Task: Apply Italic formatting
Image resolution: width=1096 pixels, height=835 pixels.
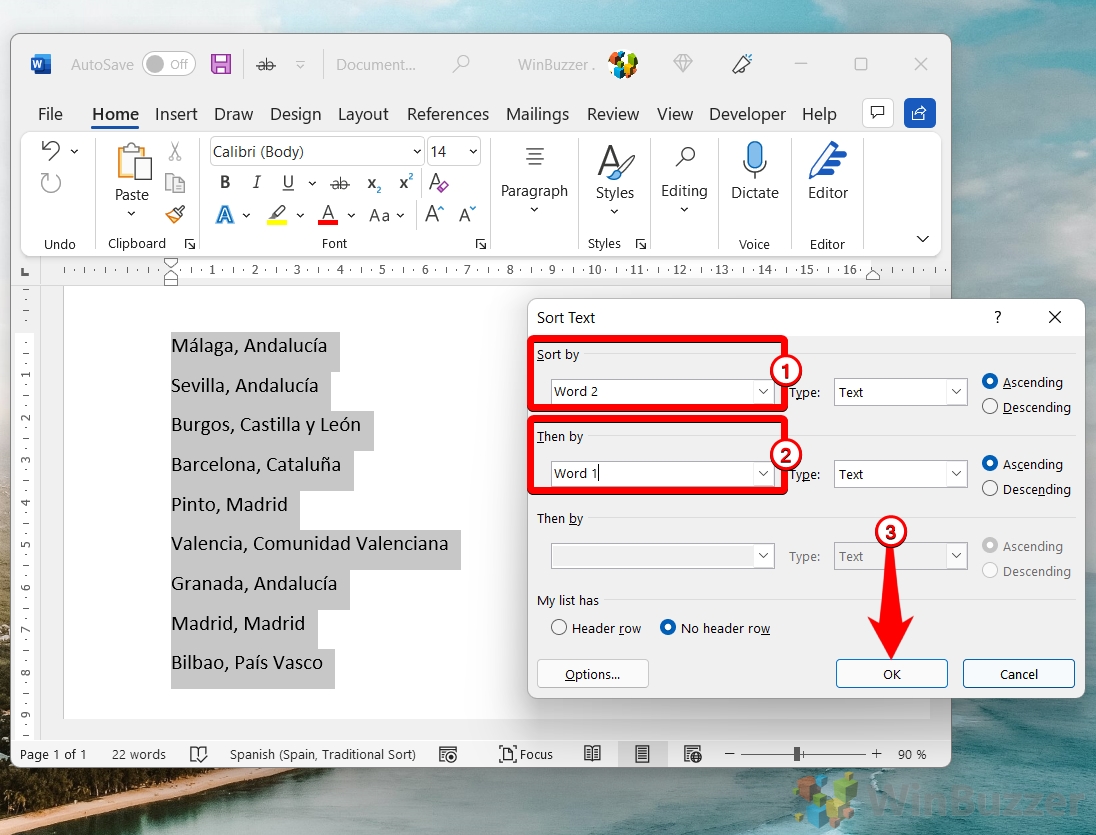Action: click(257, 183)
